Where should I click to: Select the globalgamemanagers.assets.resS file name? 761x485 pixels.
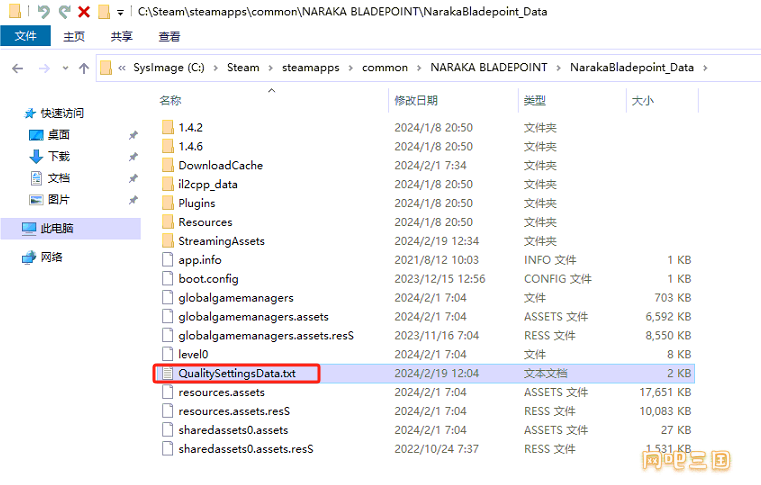coord(266,335)
